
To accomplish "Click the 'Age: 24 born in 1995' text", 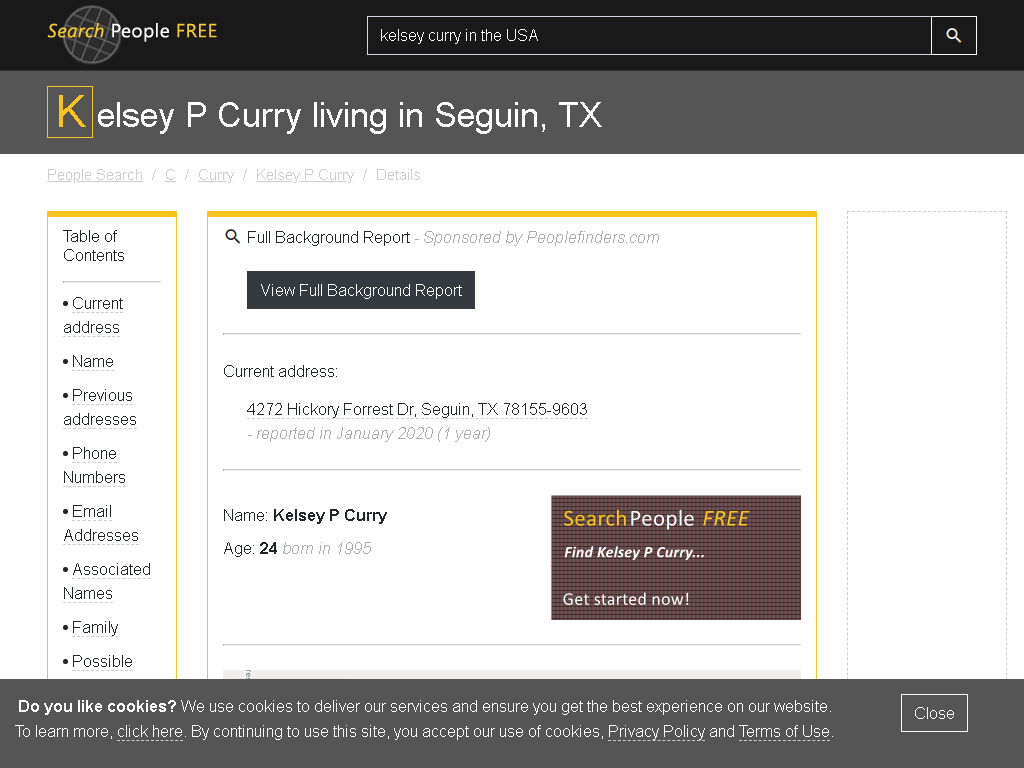I will (x=297, y=549).
